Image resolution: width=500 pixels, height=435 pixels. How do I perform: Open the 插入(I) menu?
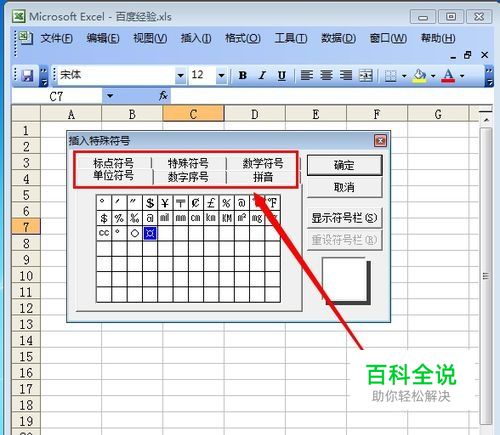coord(196,38)
